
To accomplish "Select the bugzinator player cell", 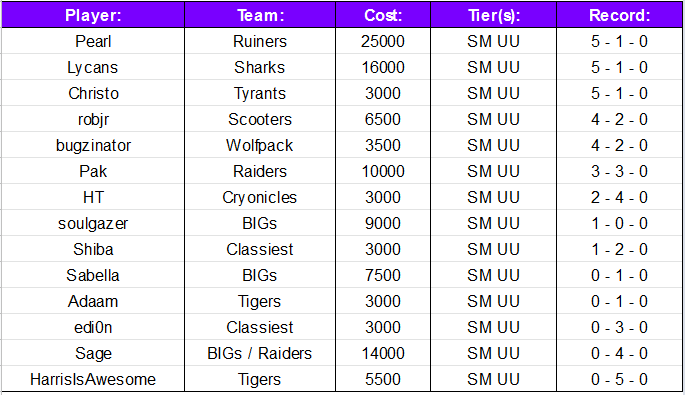I will coord(93,145).
